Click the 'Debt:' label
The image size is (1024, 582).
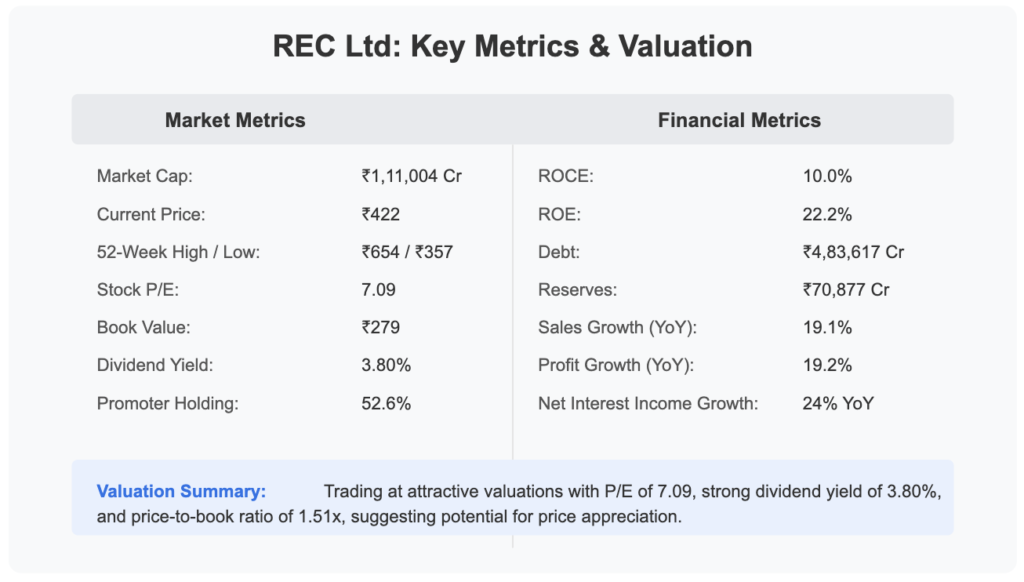559,252
